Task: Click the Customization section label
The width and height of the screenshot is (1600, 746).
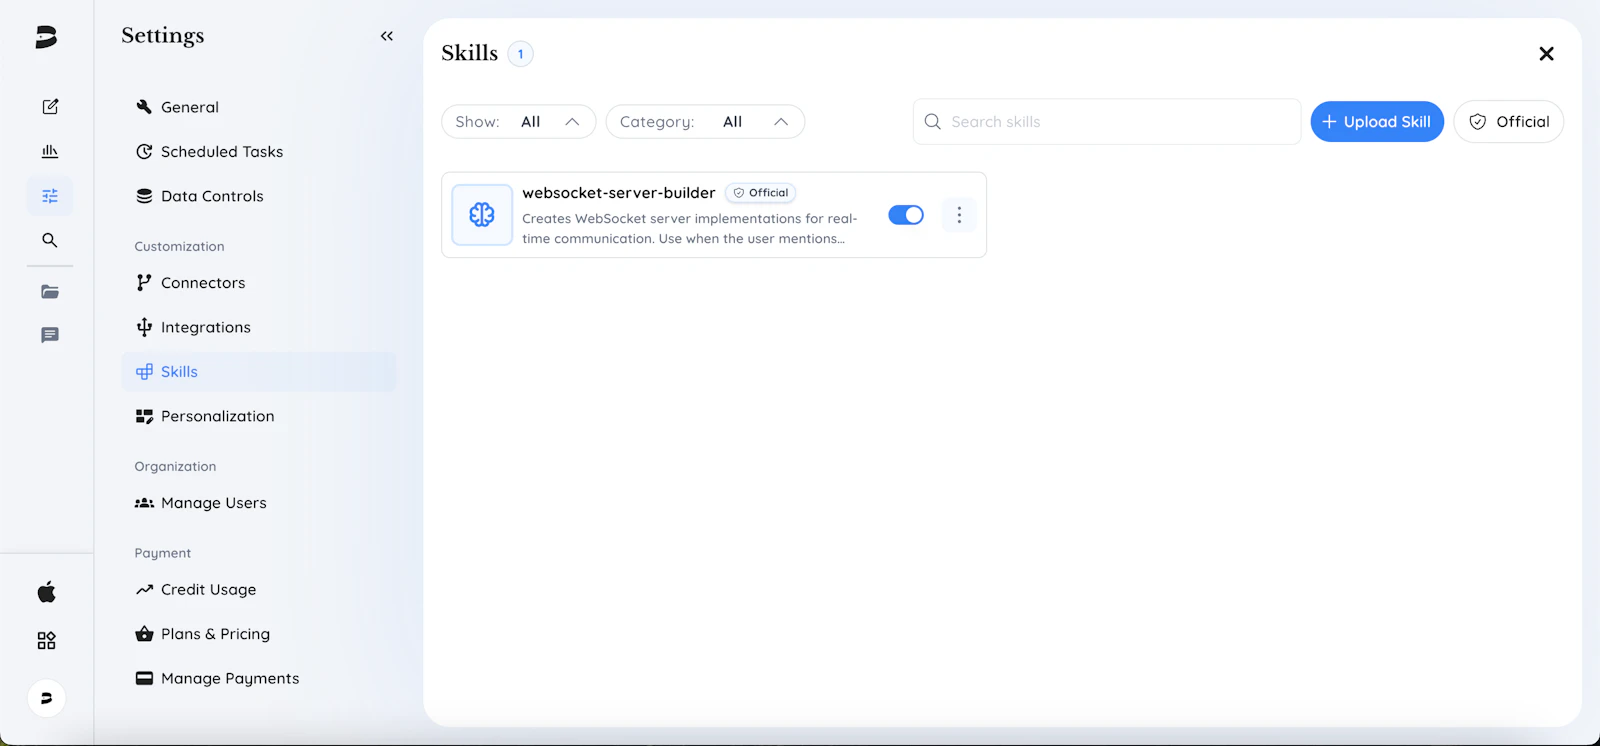Action: tap(180, 247)
